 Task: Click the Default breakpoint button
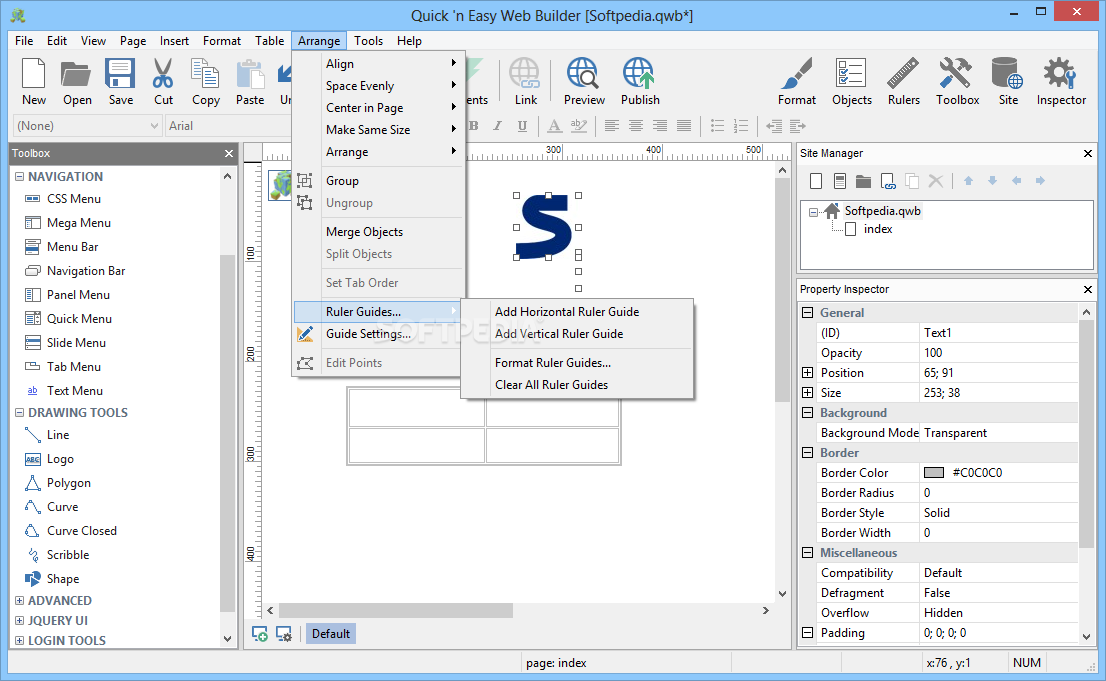click(x=330, y=634)
